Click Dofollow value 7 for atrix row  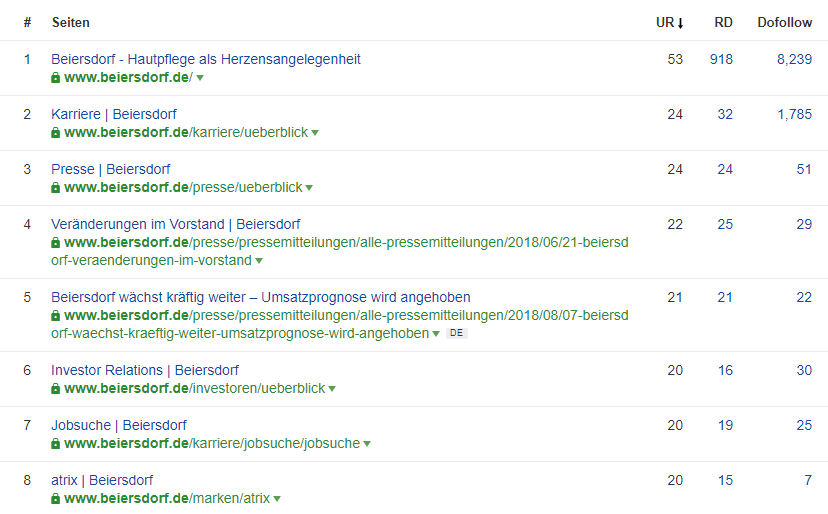808,480
